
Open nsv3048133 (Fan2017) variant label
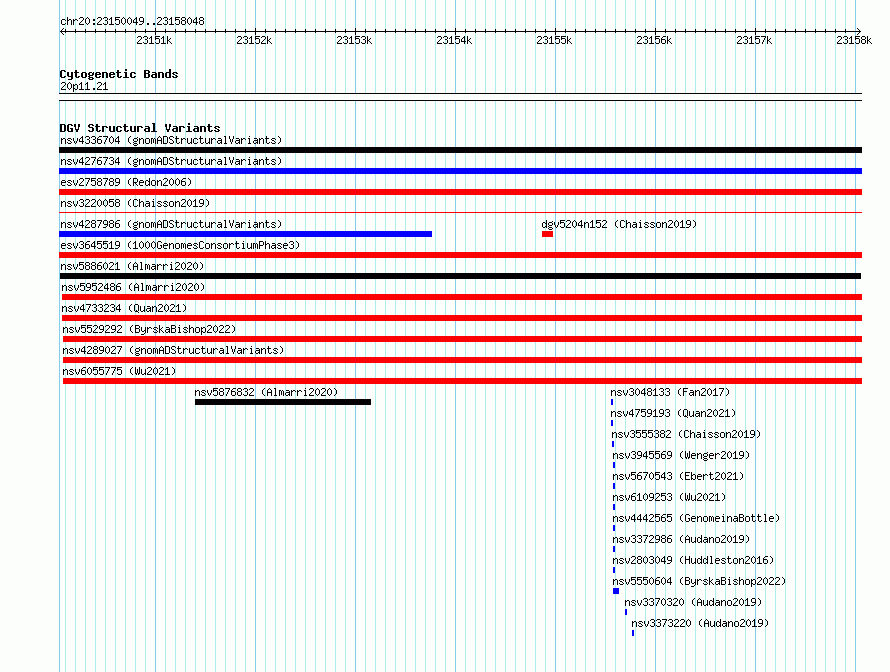[x=670, y=392]
